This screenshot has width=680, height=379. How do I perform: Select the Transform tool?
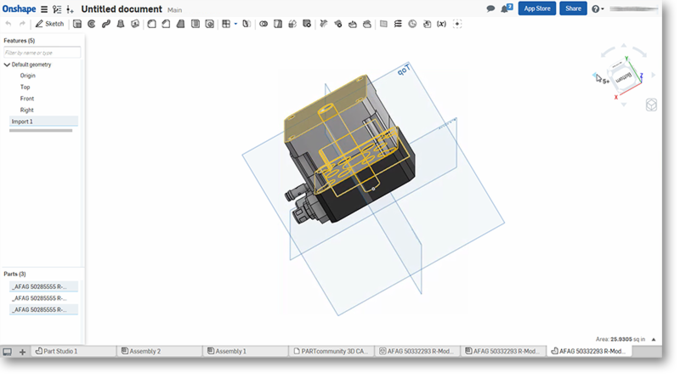[292, 24]
